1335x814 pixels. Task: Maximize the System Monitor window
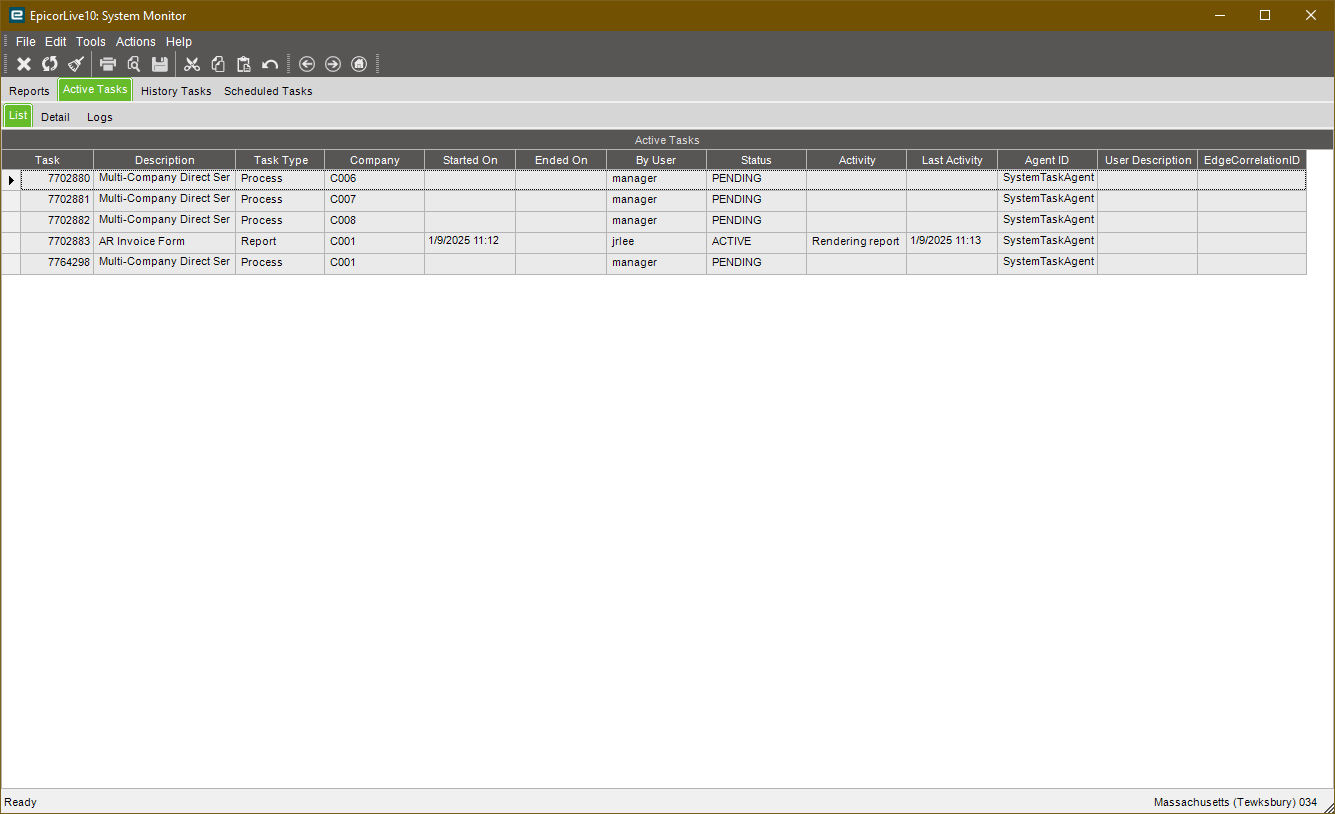pos(1265,15)
